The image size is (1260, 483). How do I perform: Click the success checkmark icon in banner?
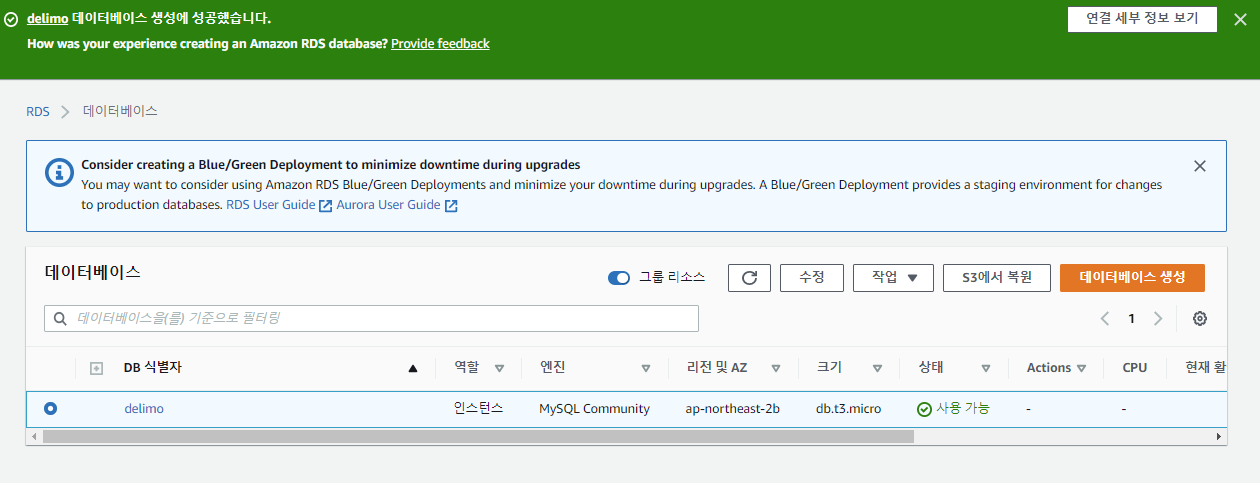point(11,19)
